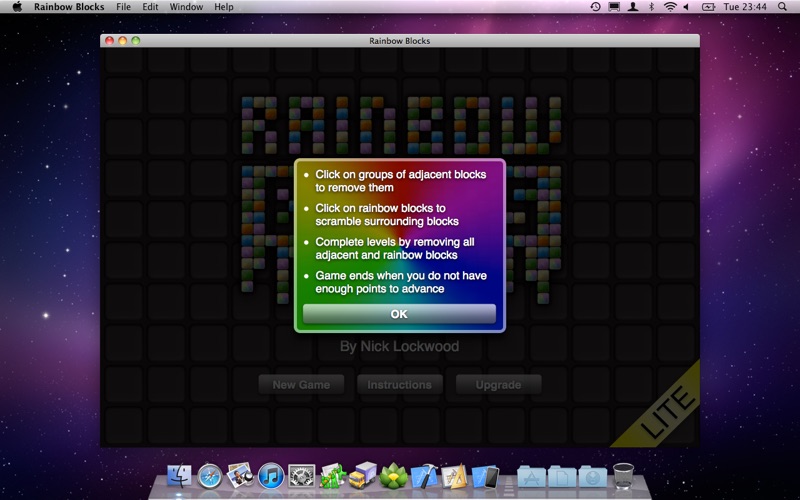Image resolution: width=800 pixels, height=500 pixels.
Task: Open Spotlight search magnifier
Action: (782, 7)
